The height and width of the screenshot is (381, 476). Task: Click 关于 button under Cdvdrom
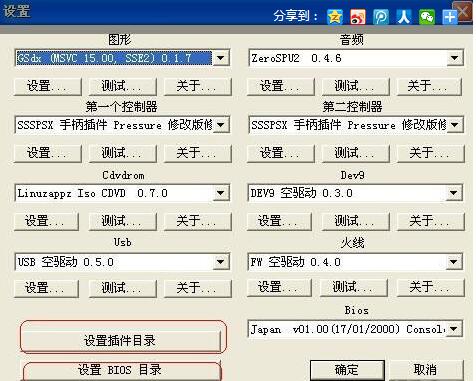click(x=198, y=222)
